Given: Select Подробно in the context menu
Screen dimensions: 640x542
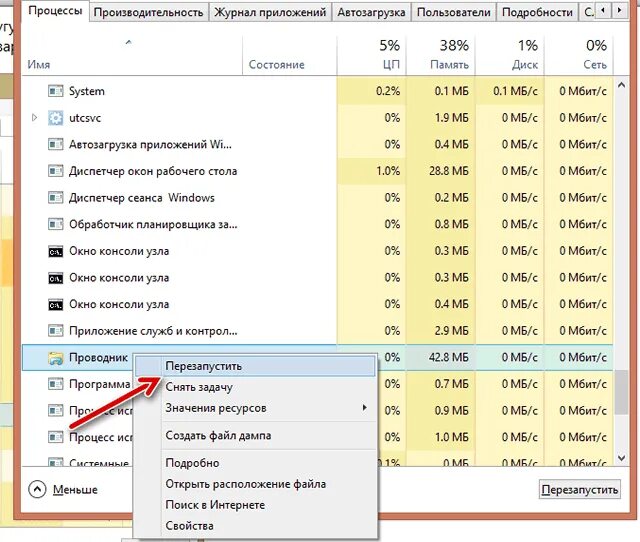Looking at the screenshot, I should pos(255,463).
